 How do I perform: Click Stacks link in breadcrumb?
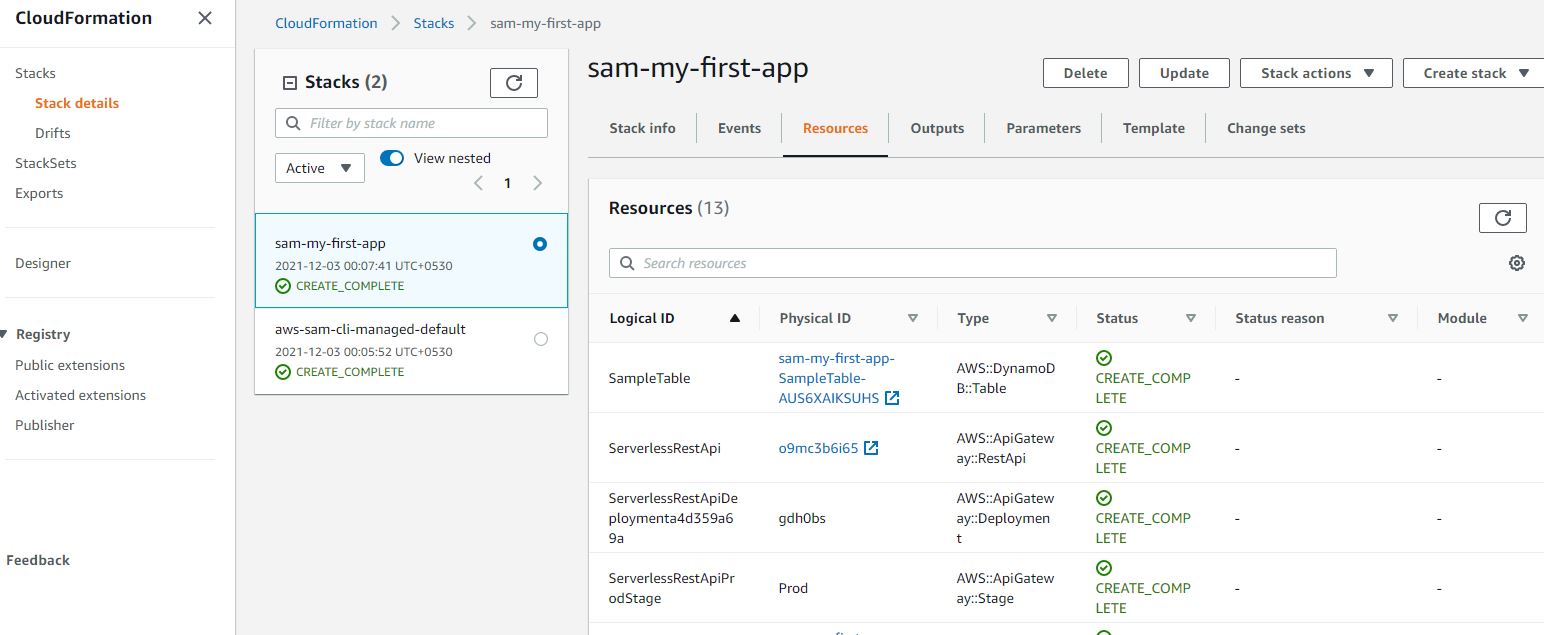coord(433,23)
